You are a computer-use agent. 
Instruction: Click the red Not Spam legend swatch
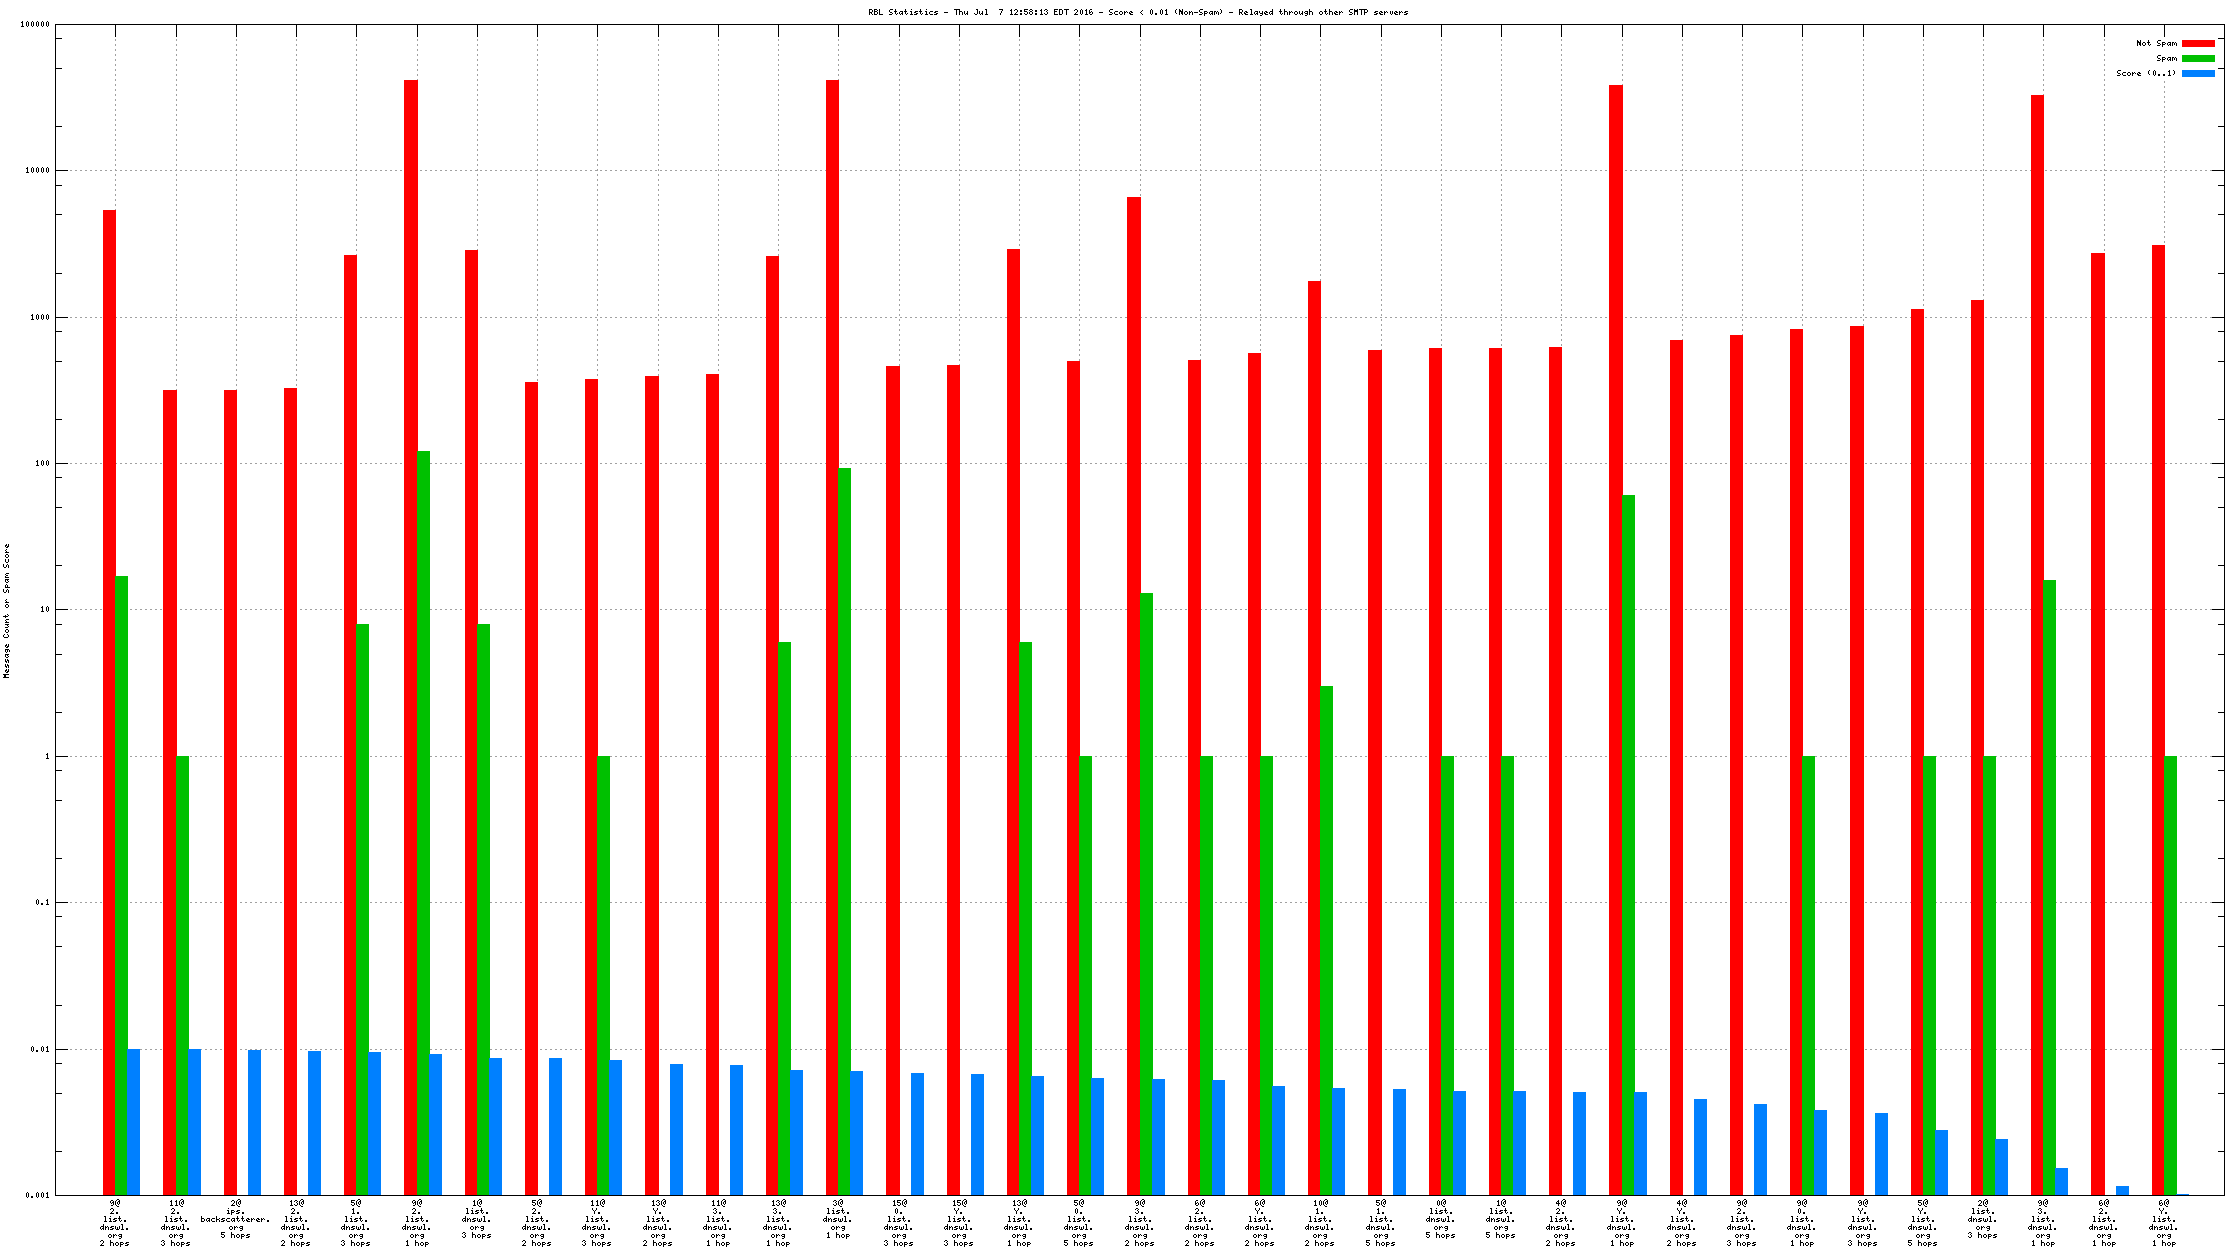click(2198, 43)
